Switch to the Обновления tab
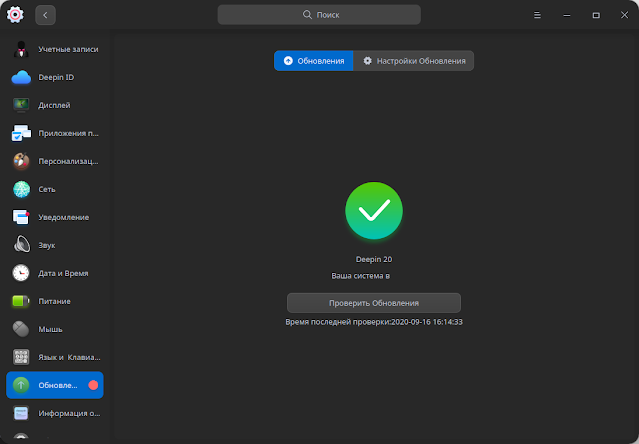Image resolution: width=639 pixels, height=444 pixels. [313, 61]
